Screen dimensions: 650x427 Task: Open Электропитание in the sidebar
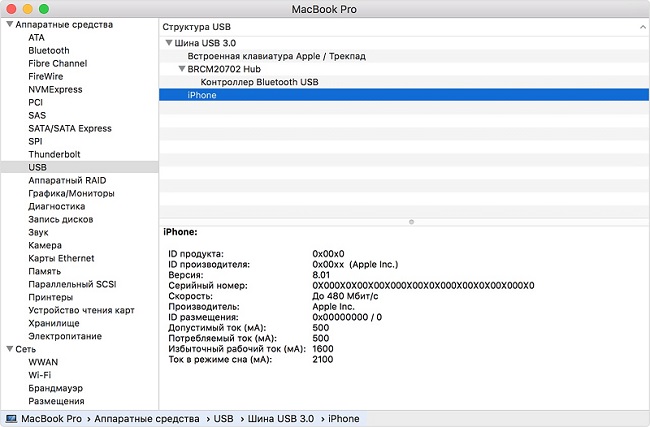click(65, 336)
